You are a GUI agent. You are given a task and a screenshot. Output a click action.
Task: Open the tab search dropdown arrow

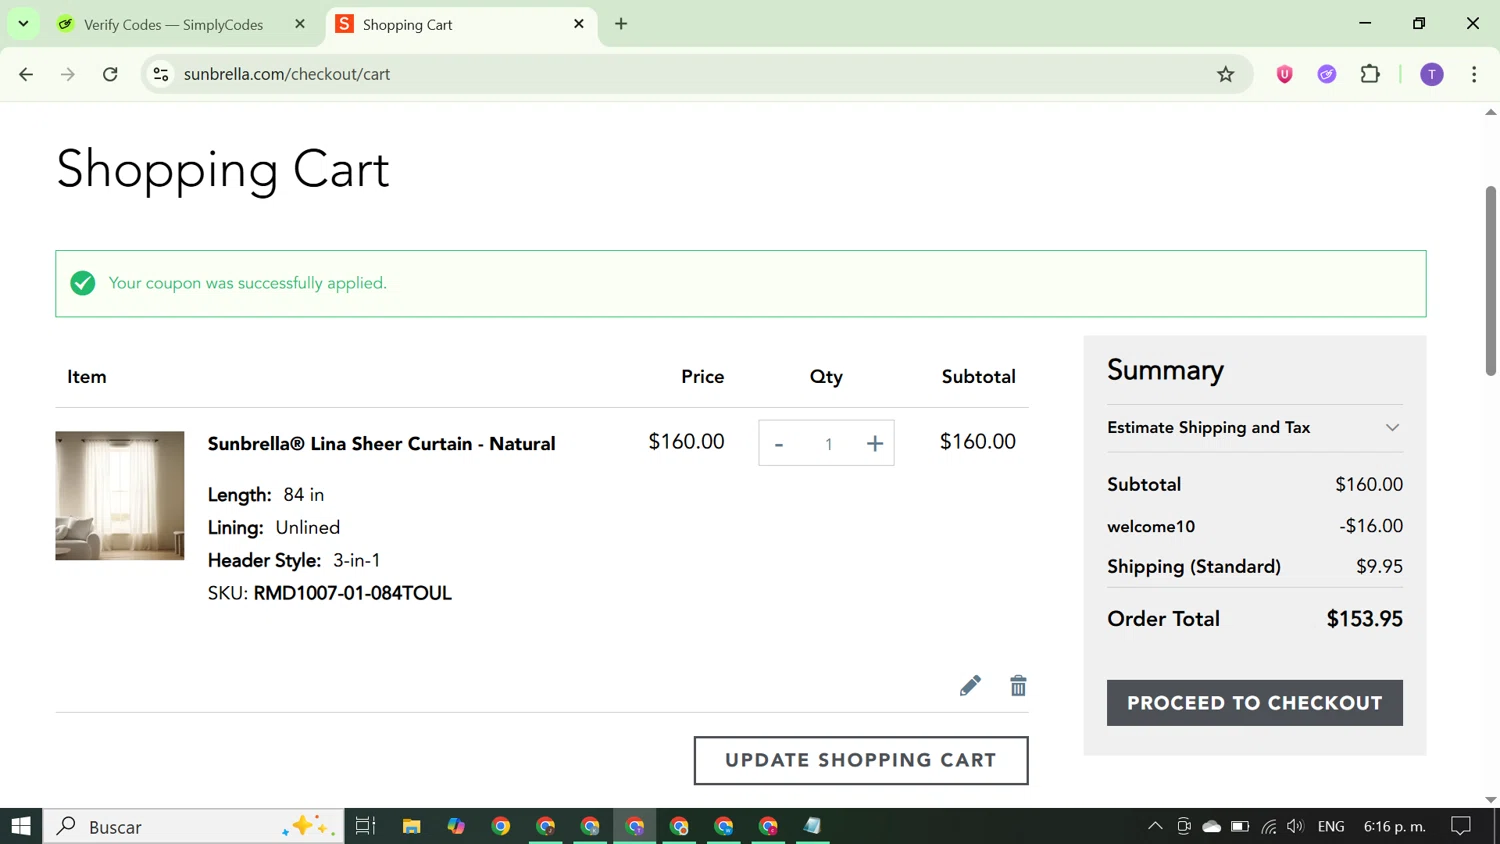(23, 24)
